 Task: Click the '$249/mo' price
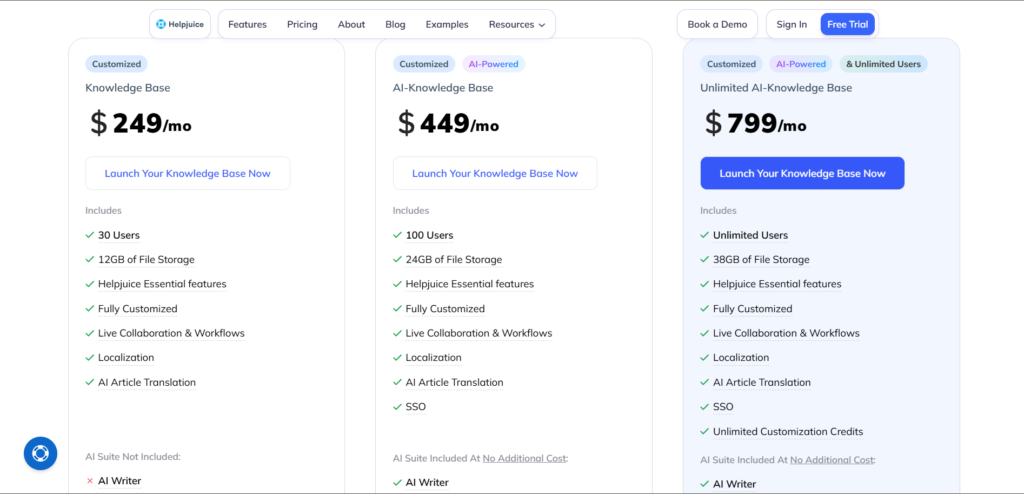coord(140,123)
